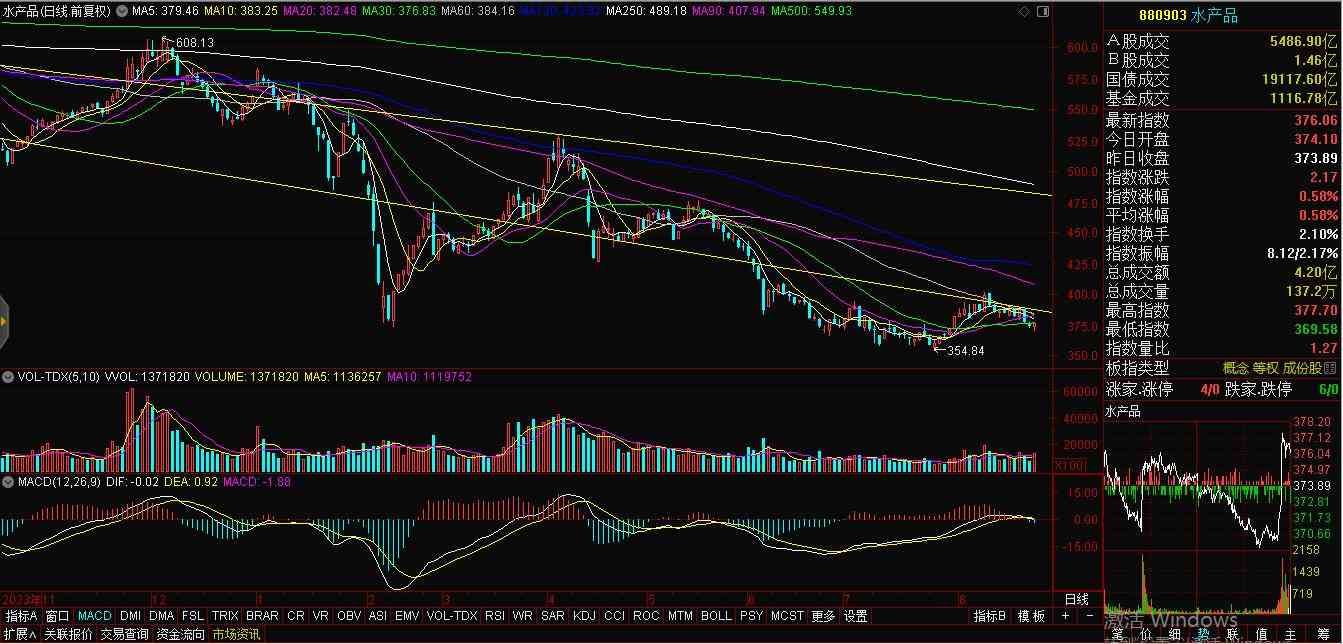This screenshot has width=1343, height=644.
Task: Click the 日线 period label
Action: [1076, 599]
